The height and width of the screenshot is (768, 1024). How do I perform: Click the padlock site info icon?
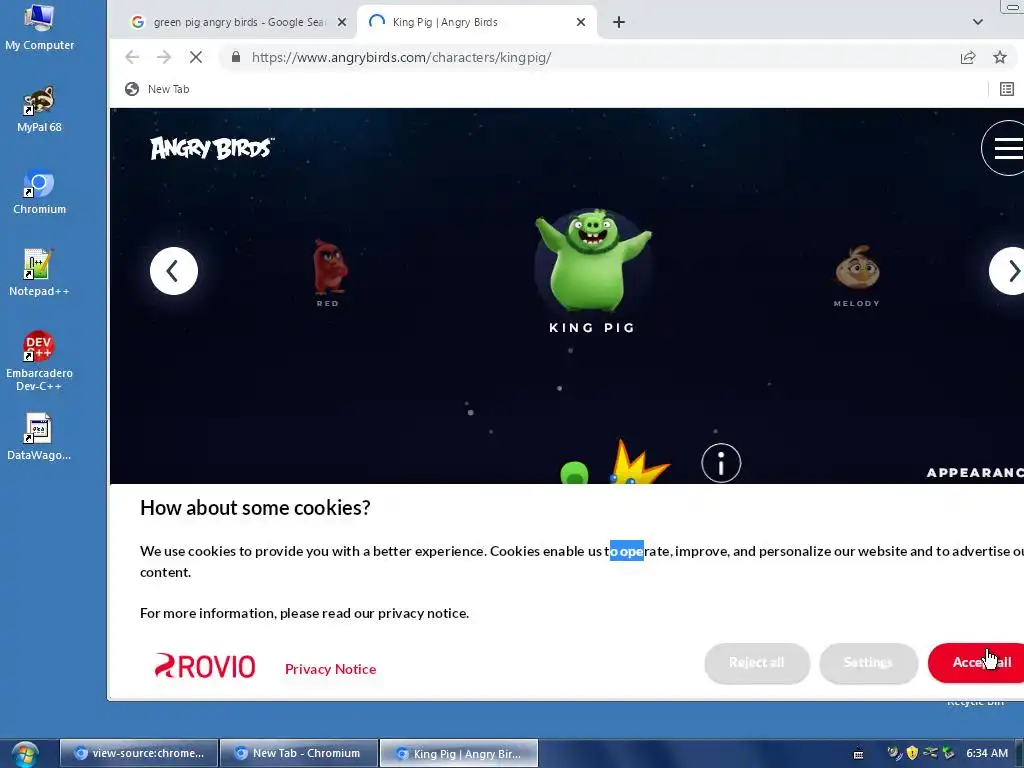point(236,57)
